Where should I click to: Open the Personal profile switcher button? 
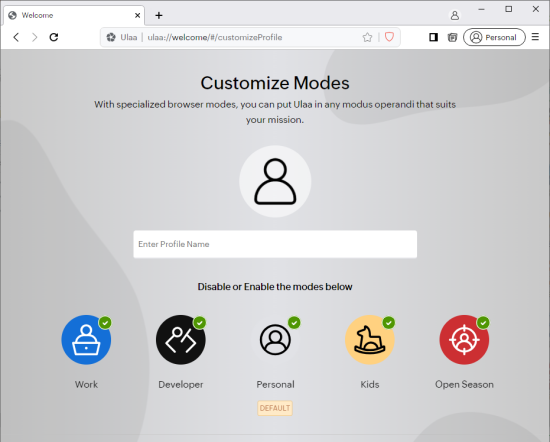point(494,37)
